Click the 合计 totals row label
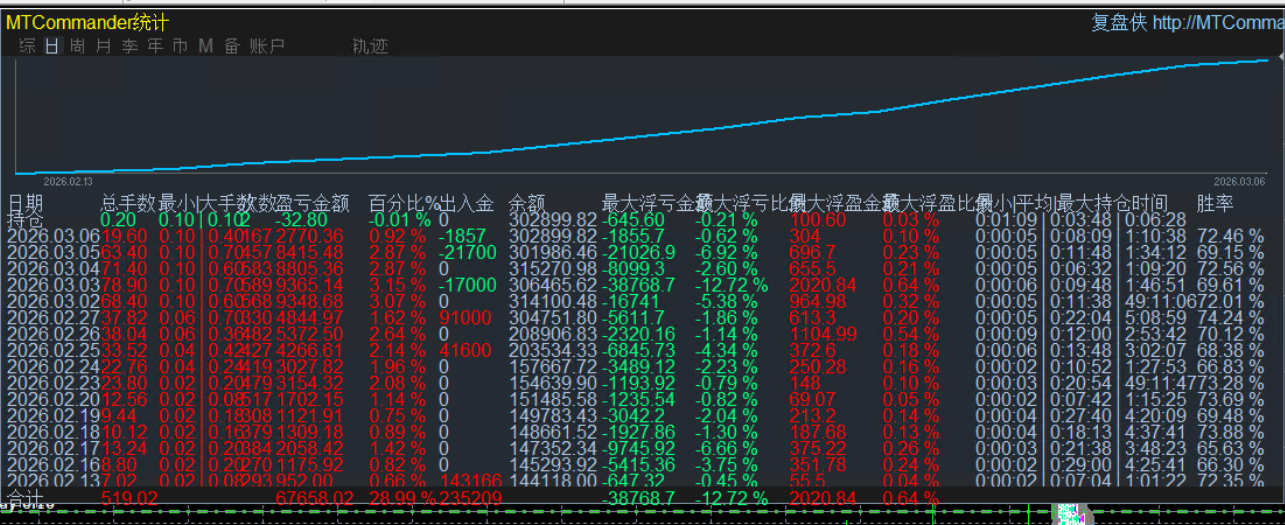The image size is (1285, 525). [26, 496]
